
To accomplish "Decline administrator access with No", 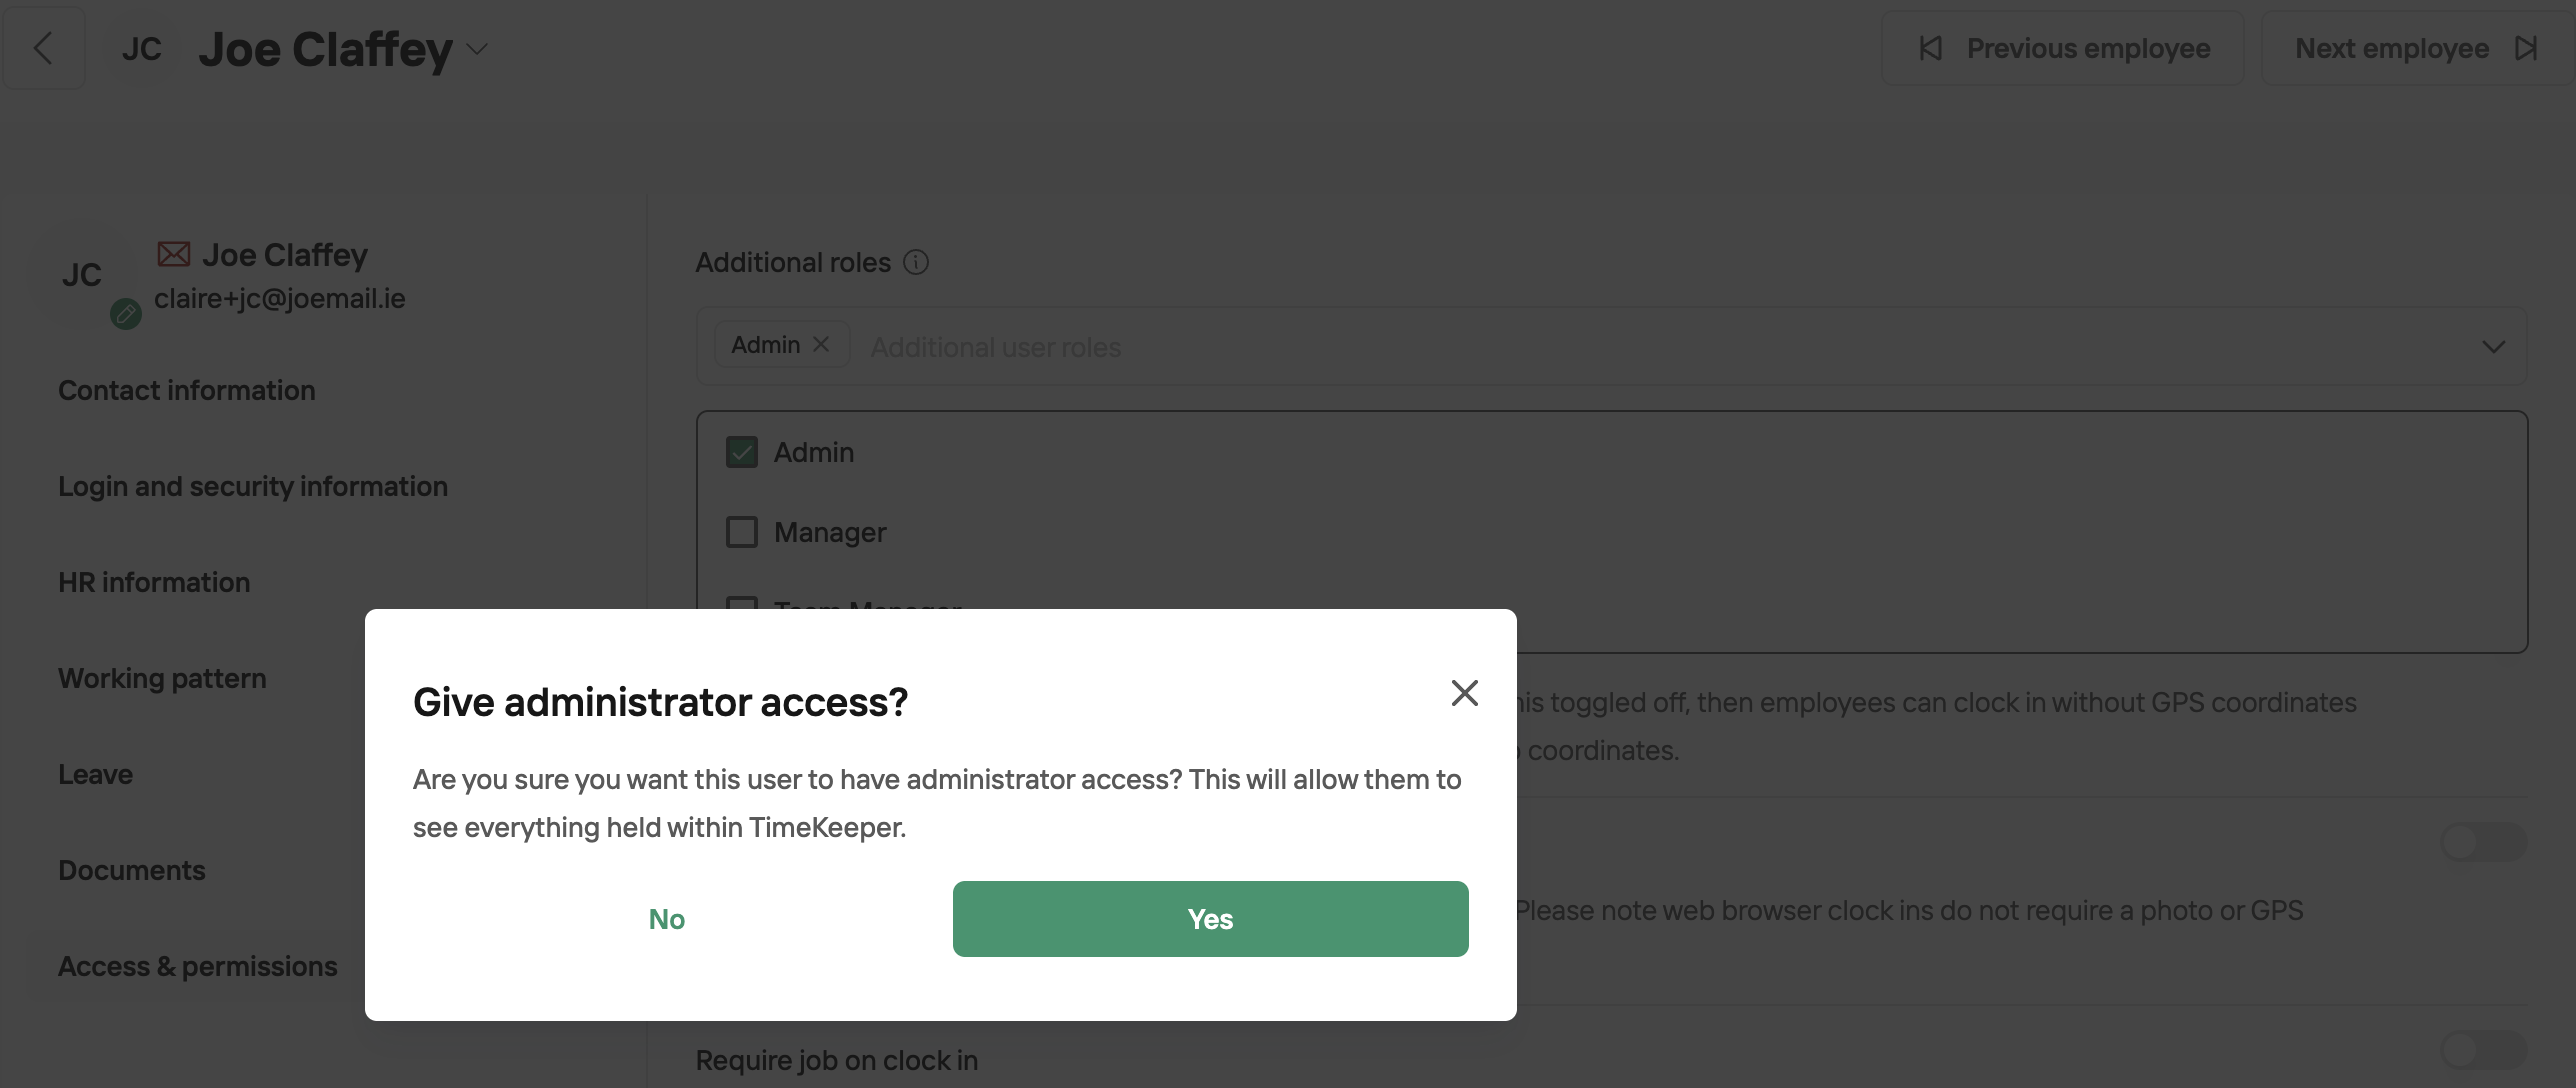I will [x=667, y=919].
